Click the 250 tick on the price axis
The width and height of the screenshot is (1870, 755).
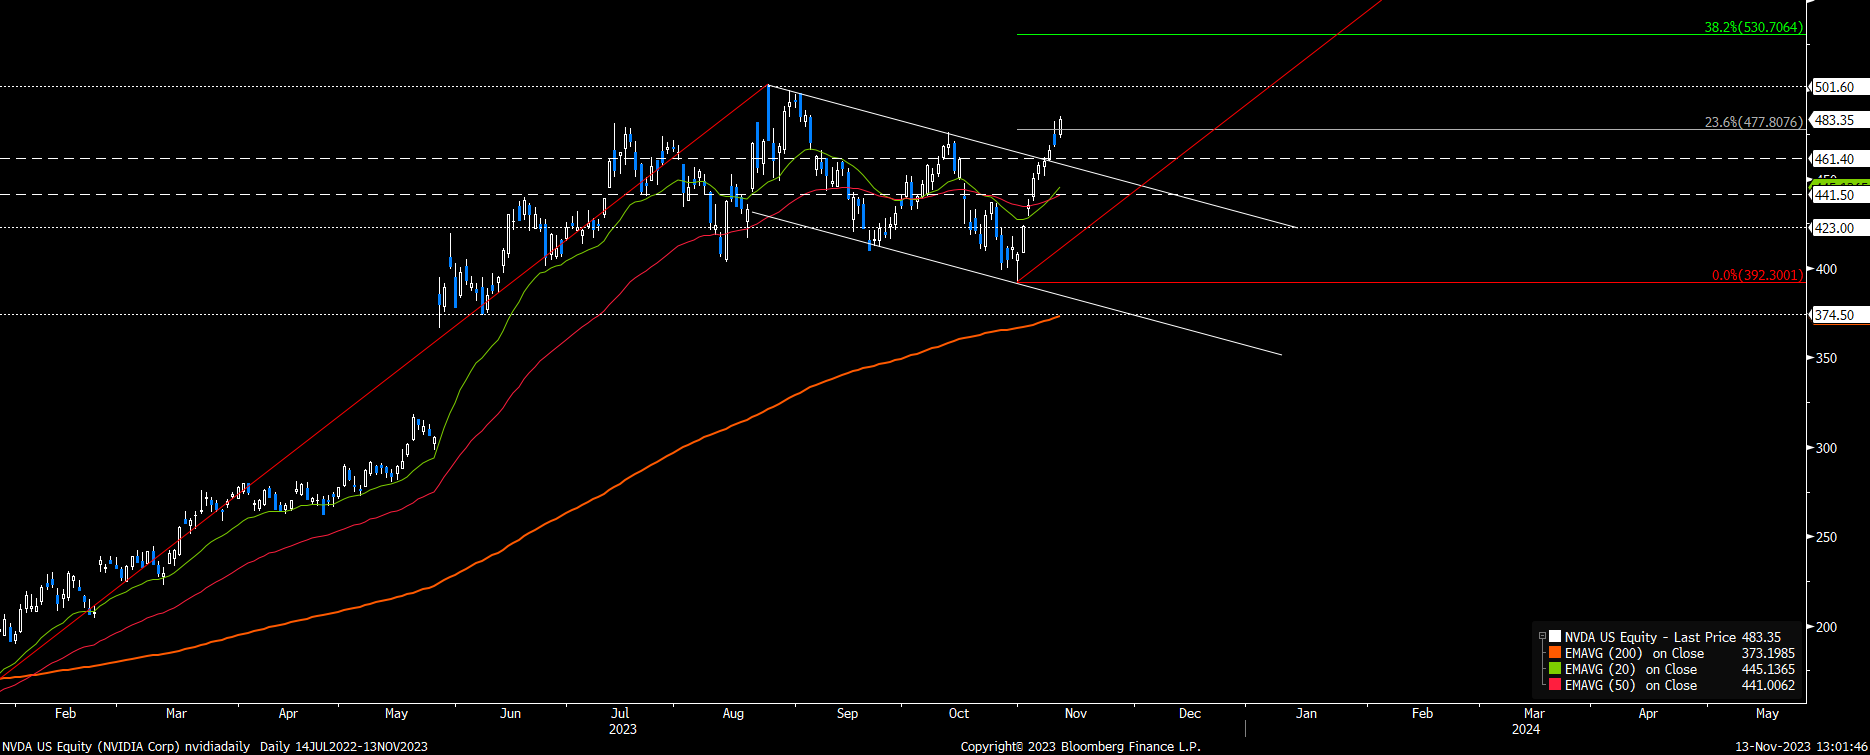[1826, 537]
